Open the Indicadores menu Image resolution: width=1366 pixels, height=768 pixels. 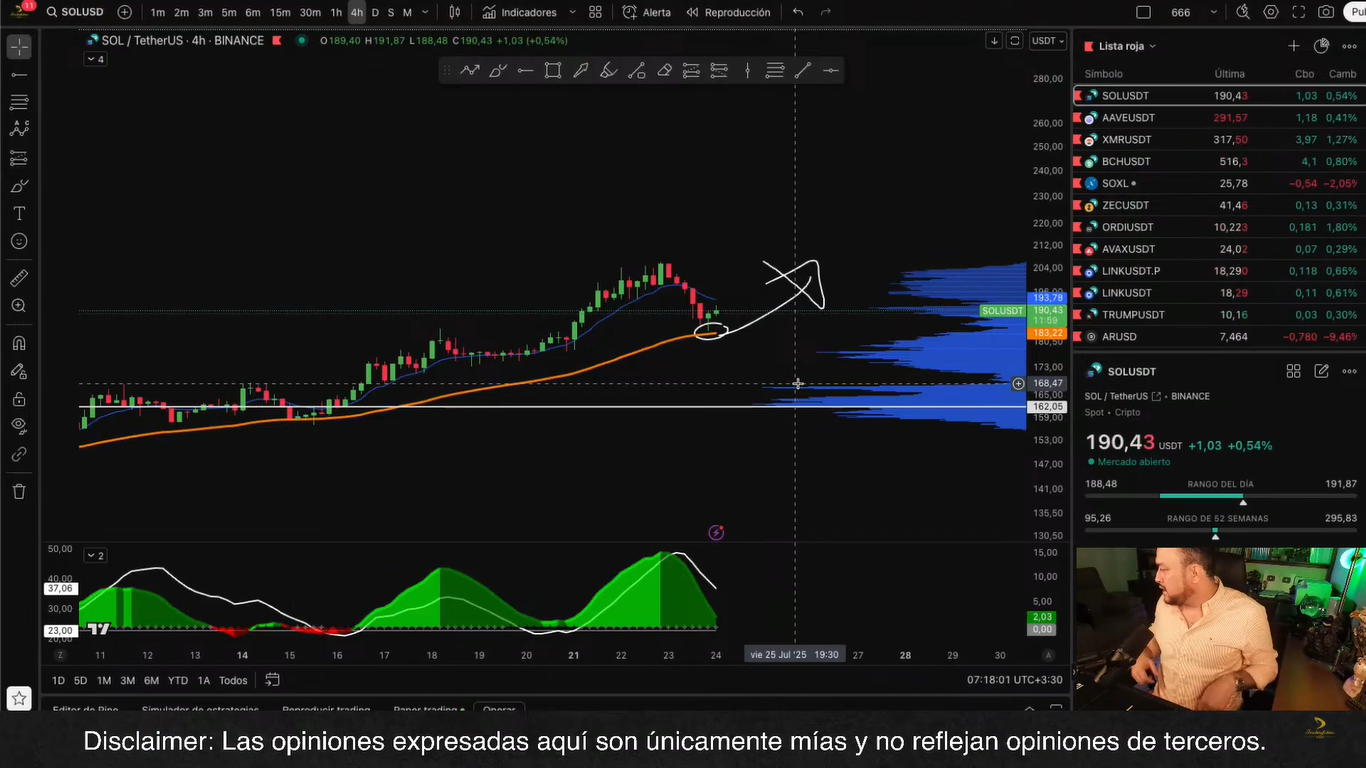[x=519, y=12]
